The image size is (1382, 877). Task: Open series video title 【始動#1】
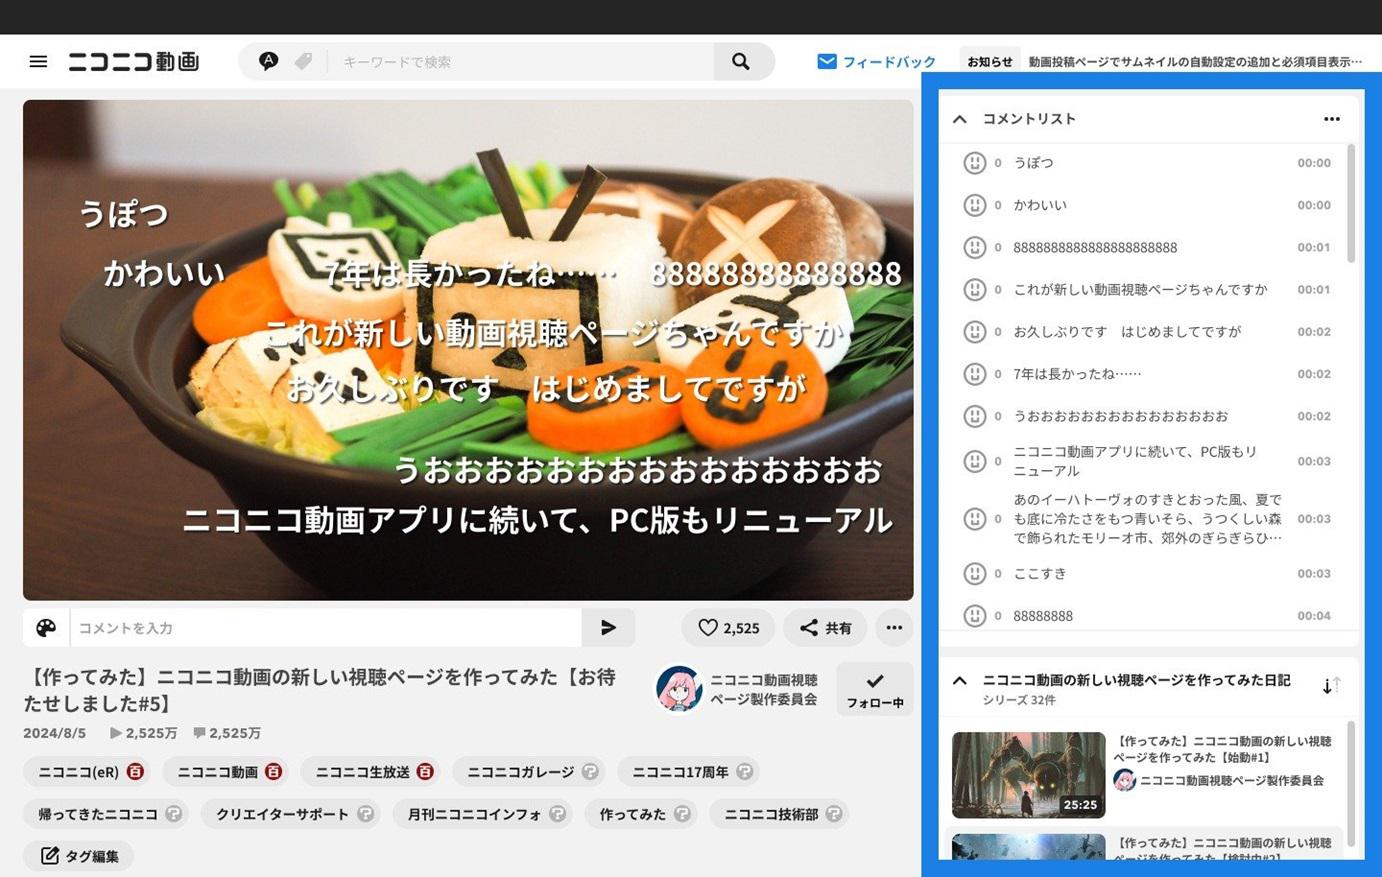click(1223, 749)
